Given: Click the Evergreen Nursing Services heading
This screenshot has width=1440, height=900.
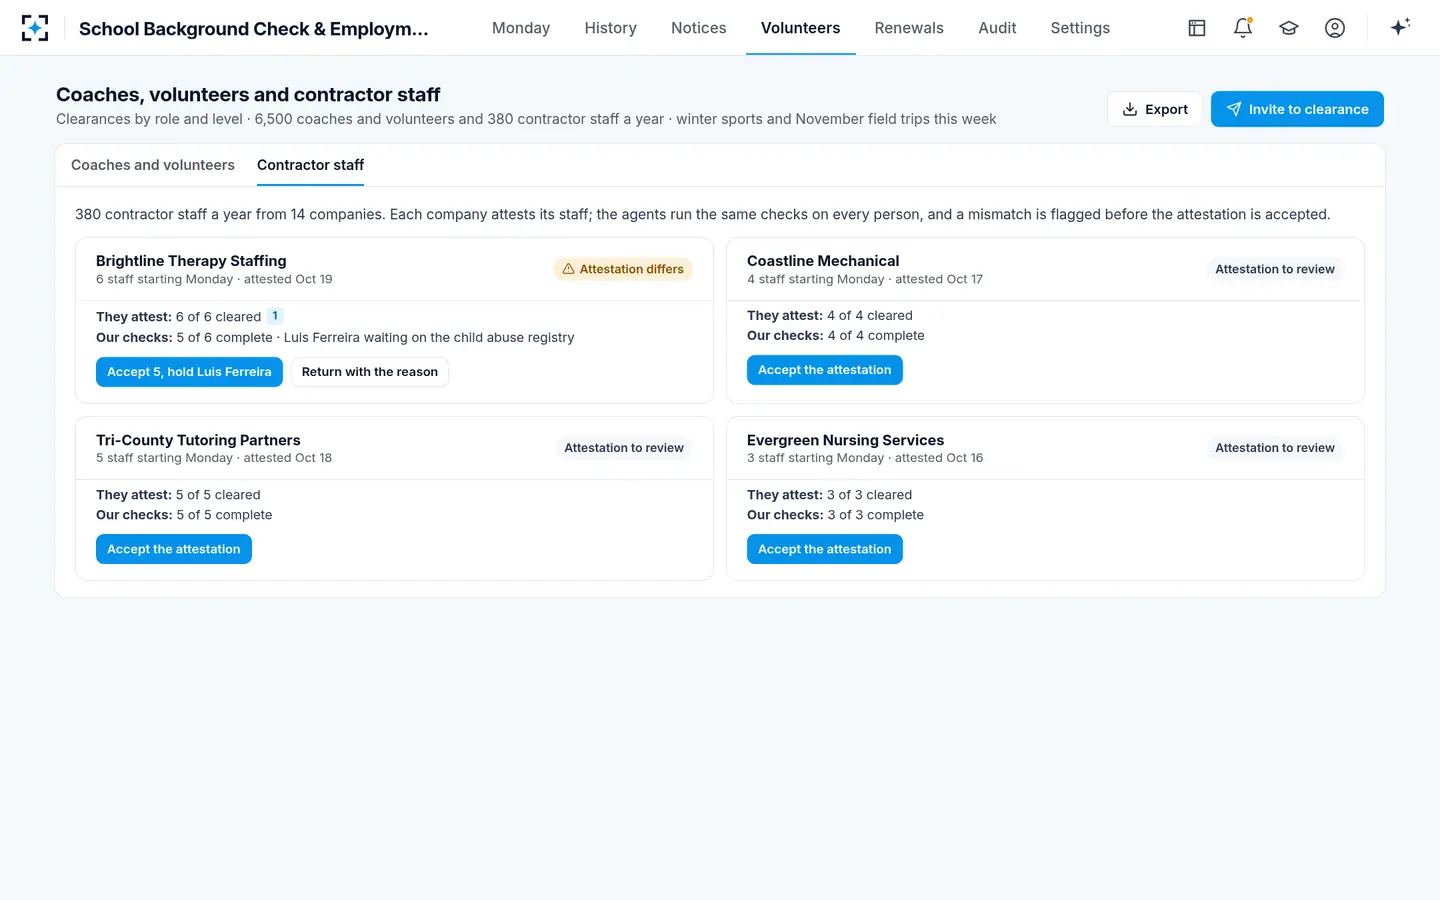Looking at the screenshot, I should coord(846,440).
